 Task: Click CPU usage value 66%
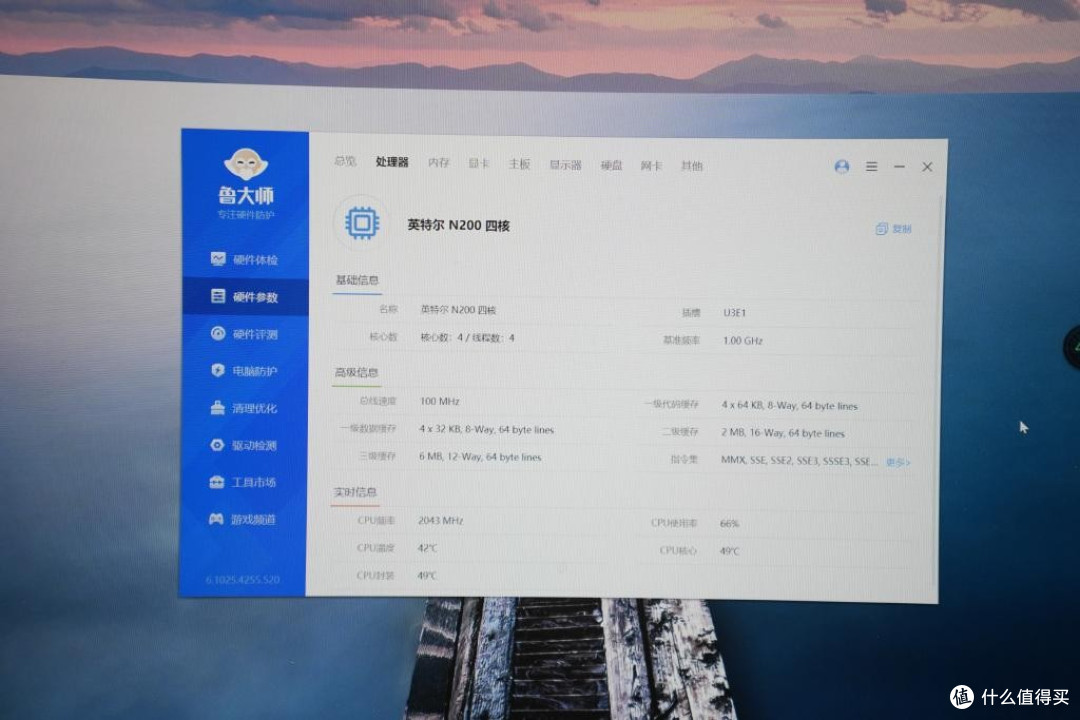(729, 524)
